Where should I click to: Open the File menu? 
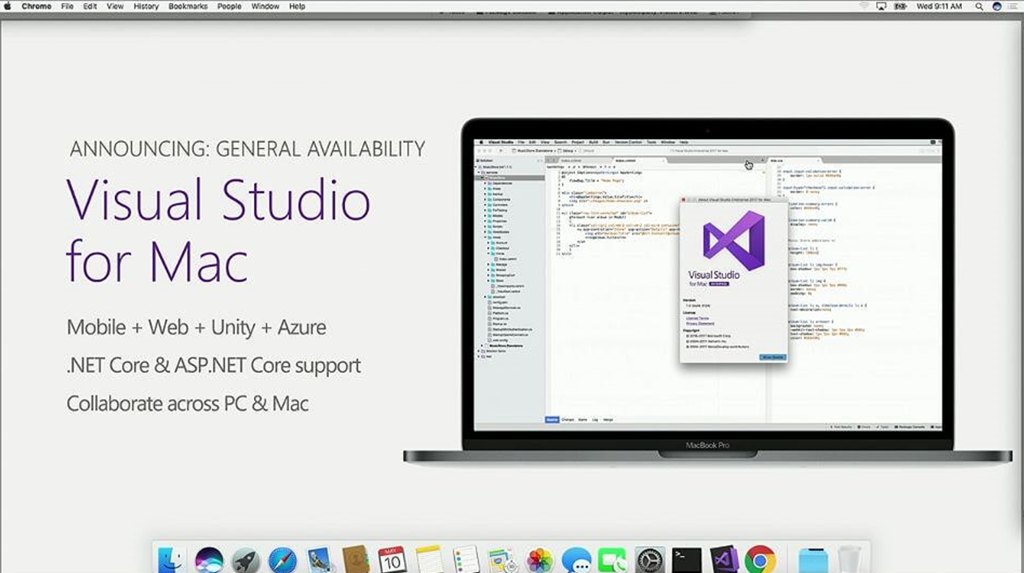click(x=67, y=6)
